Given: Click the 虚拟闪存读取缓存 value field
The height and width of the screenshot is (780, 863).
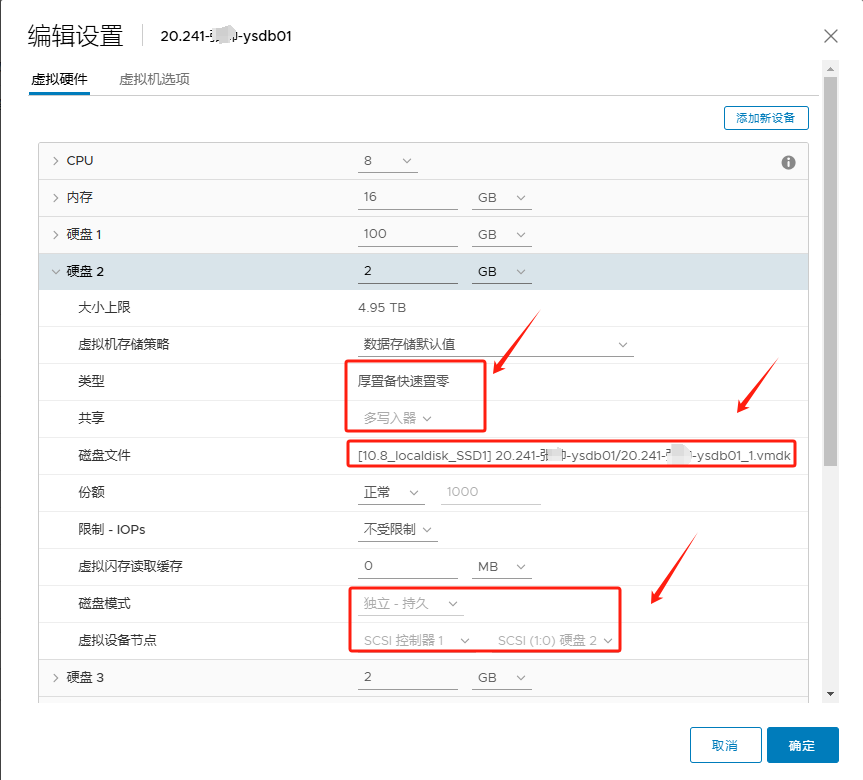Looking at the screenshot, I should (408, 566).
